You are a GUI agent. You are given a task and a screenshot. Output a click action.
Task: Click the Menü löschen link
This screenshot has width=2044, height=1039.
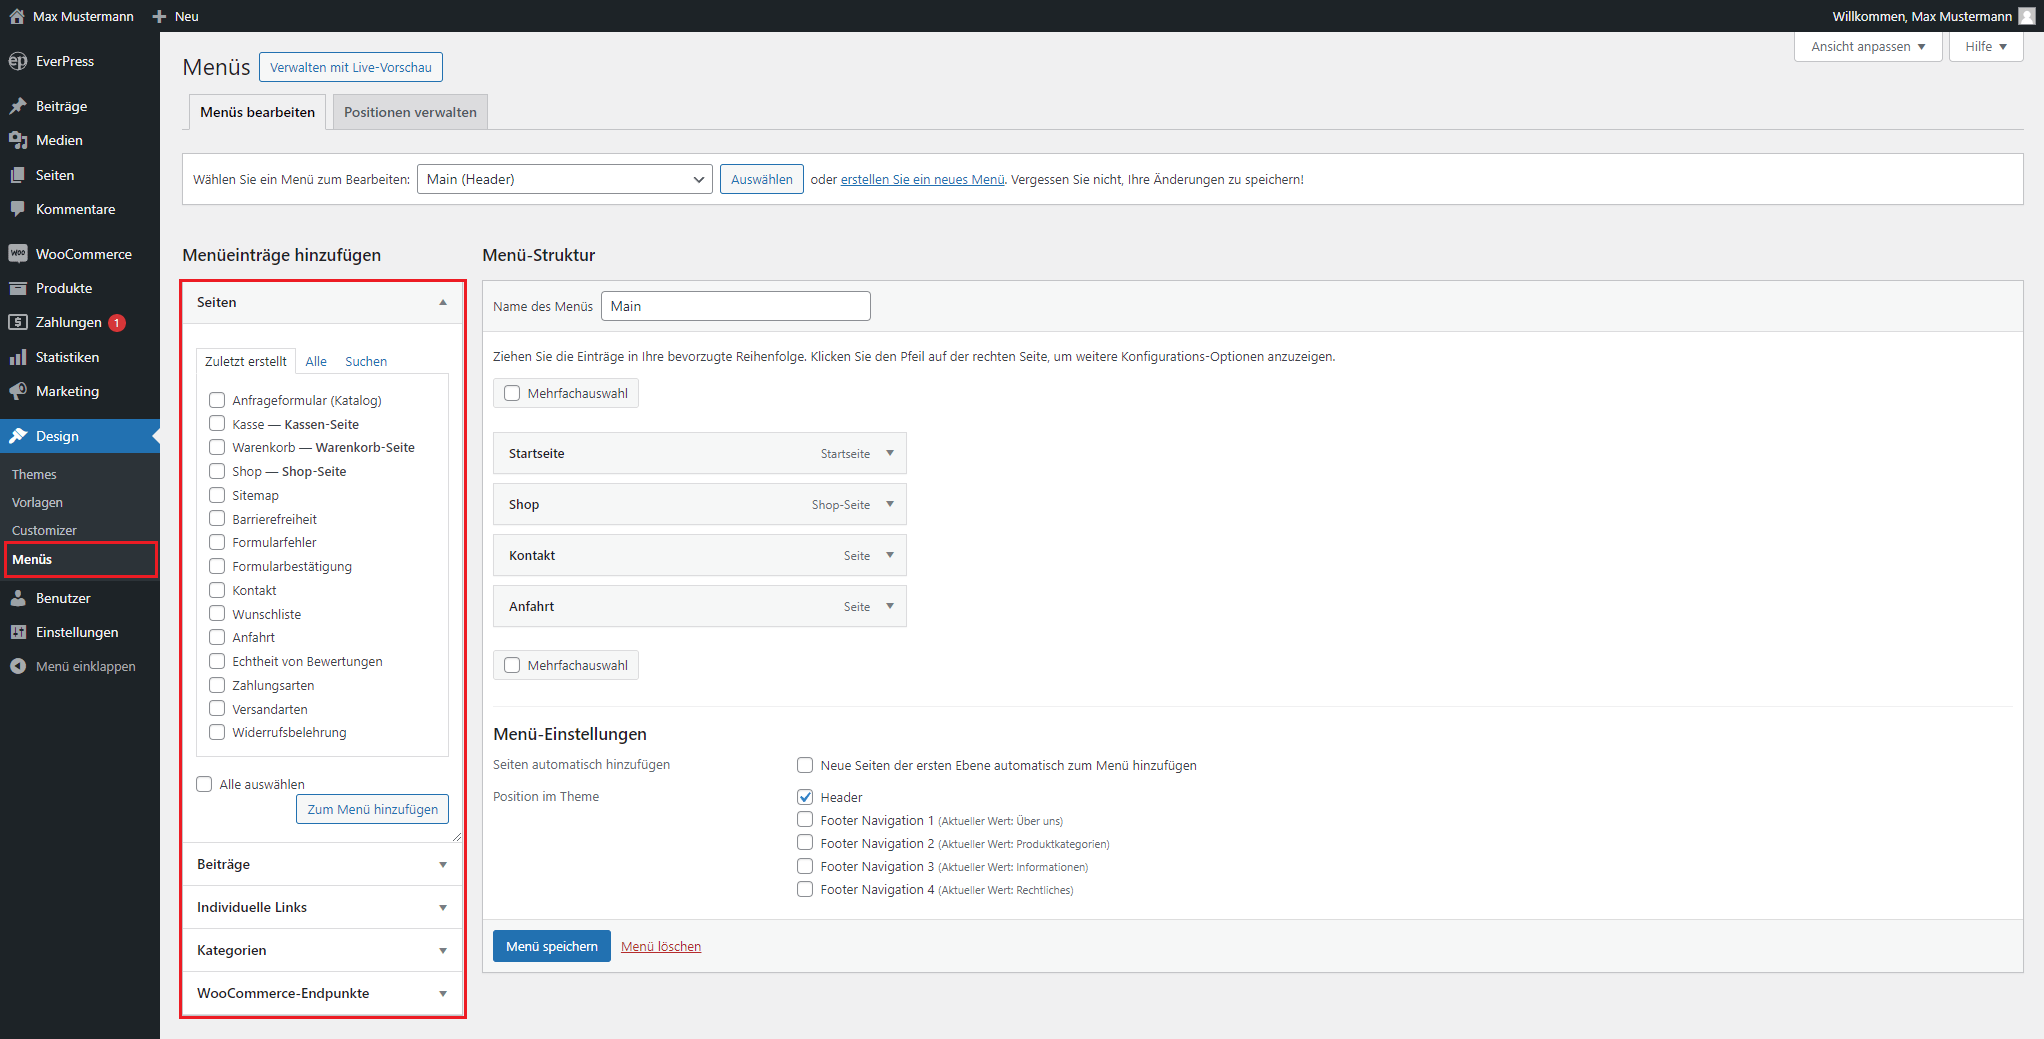click(661, 946)
